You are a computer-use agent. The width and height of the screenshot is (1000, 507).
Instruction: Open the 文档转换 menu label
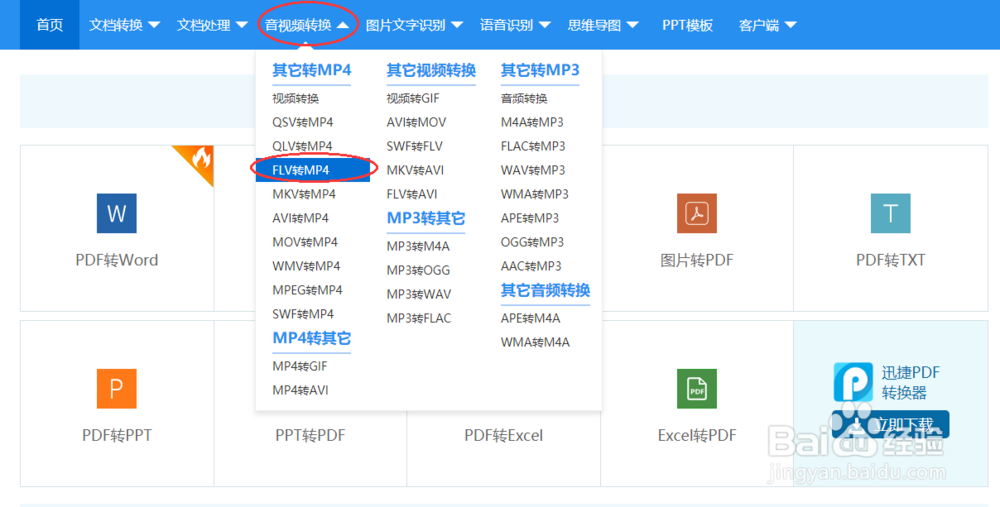(x=116, y=26)
